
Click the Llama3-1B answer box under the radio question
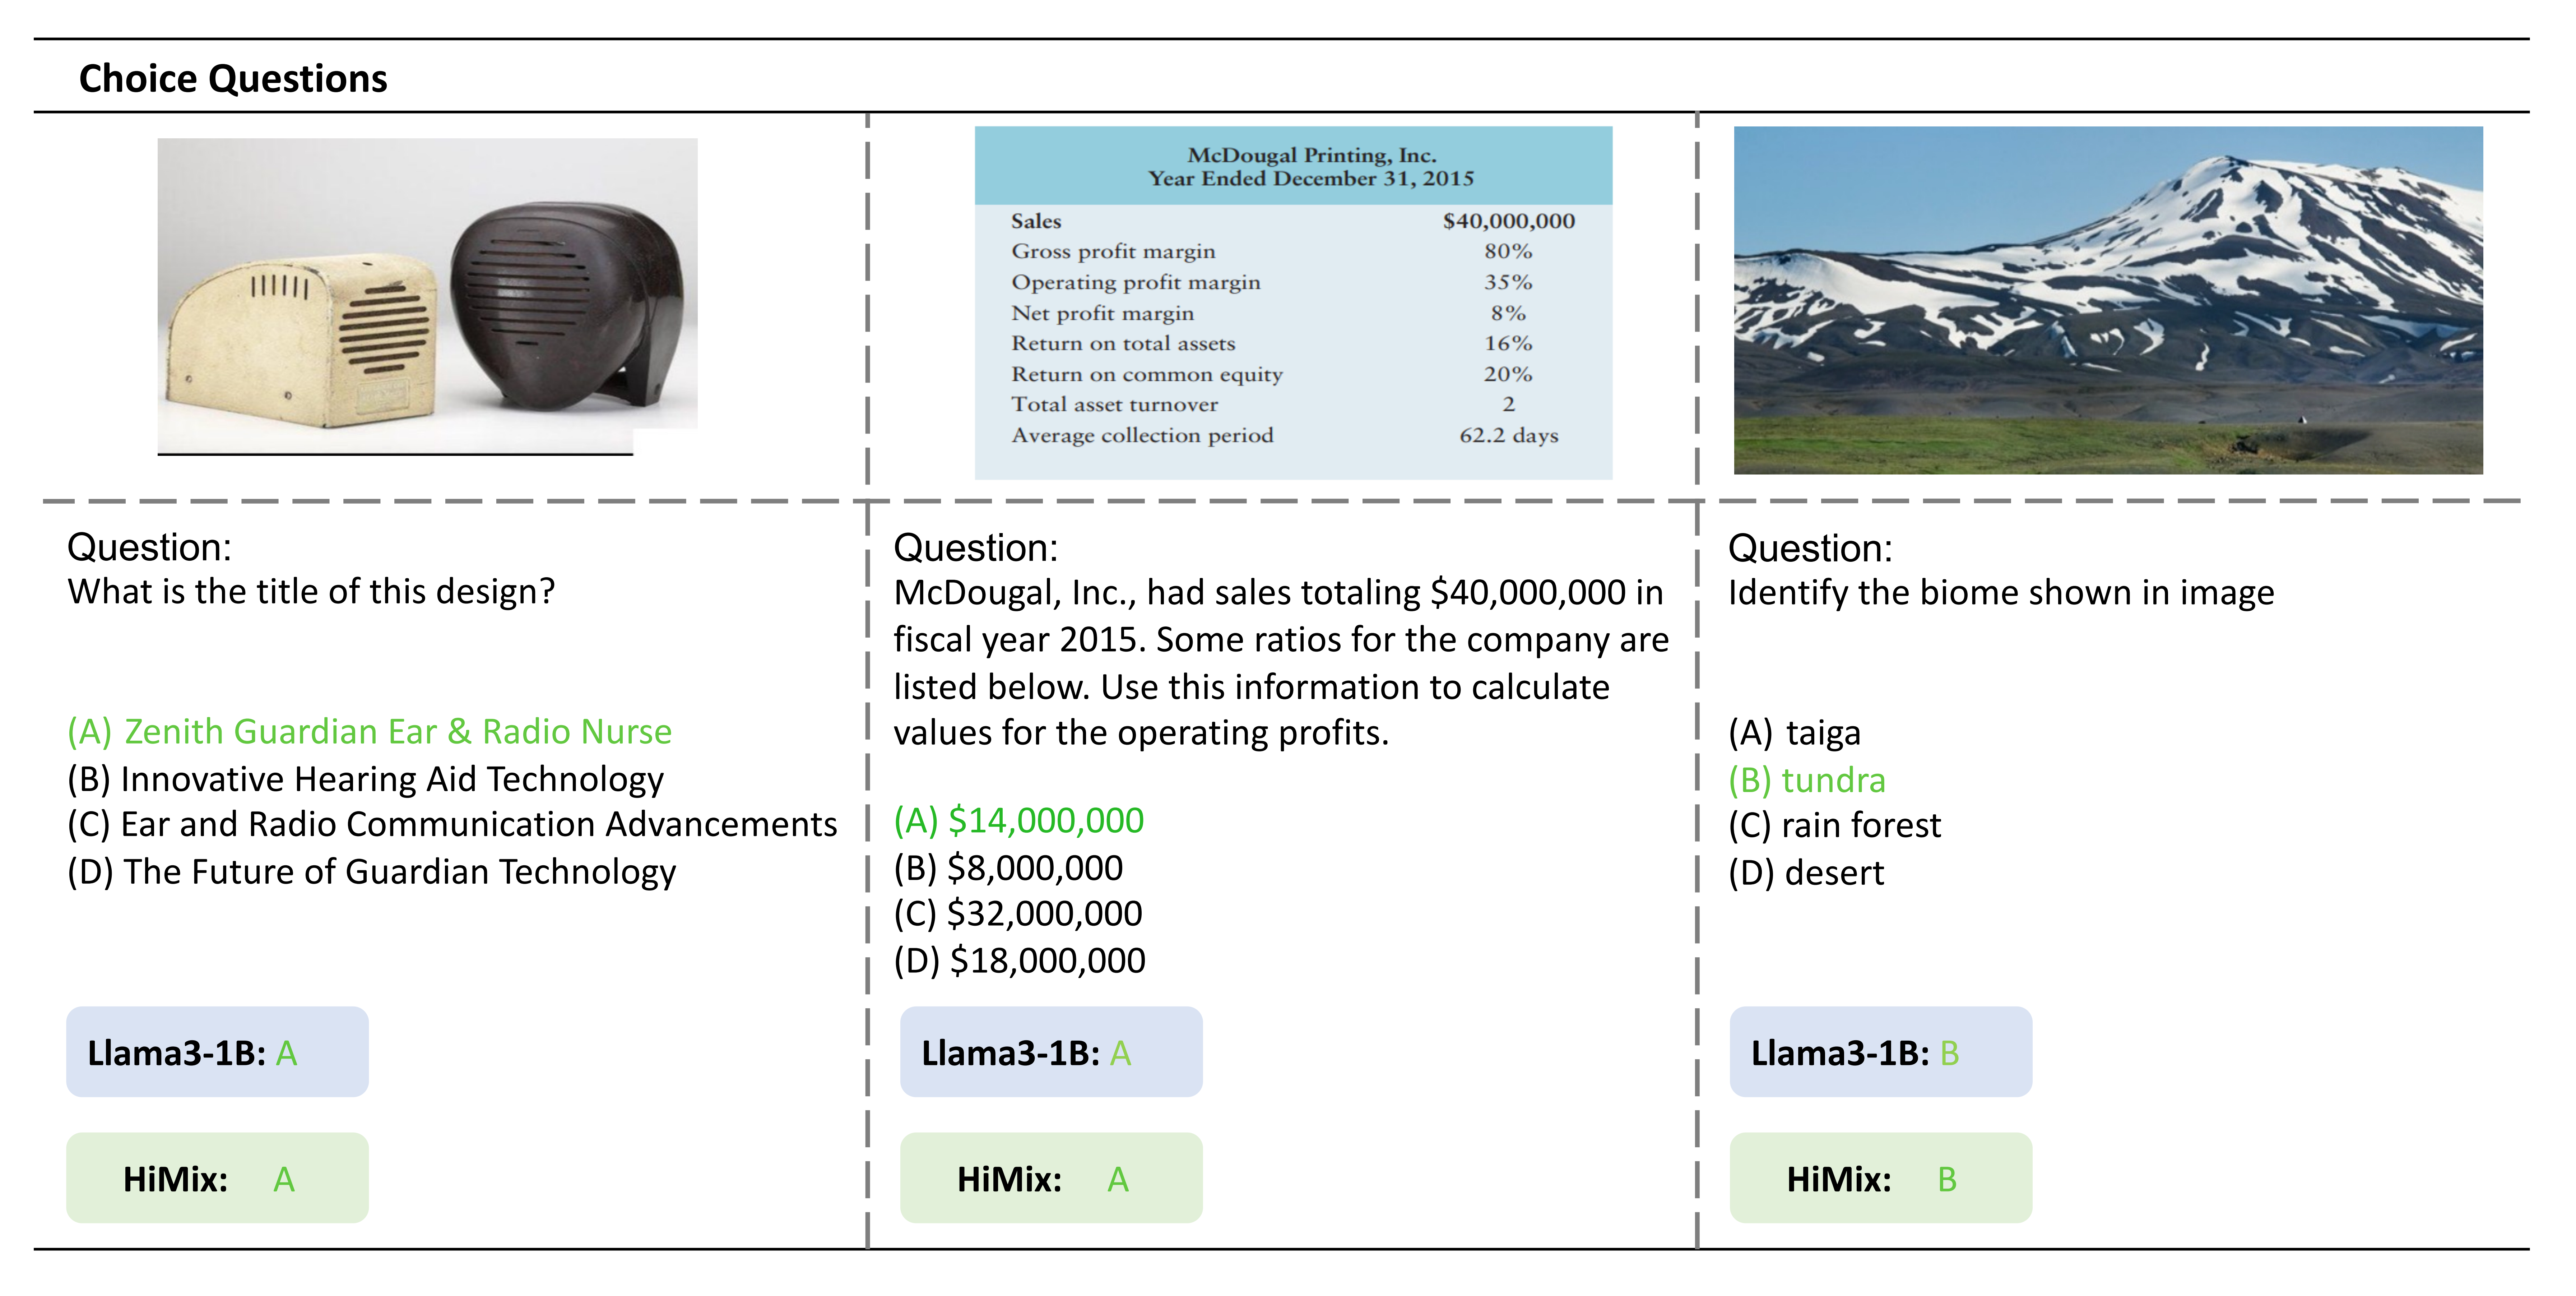217,1052
